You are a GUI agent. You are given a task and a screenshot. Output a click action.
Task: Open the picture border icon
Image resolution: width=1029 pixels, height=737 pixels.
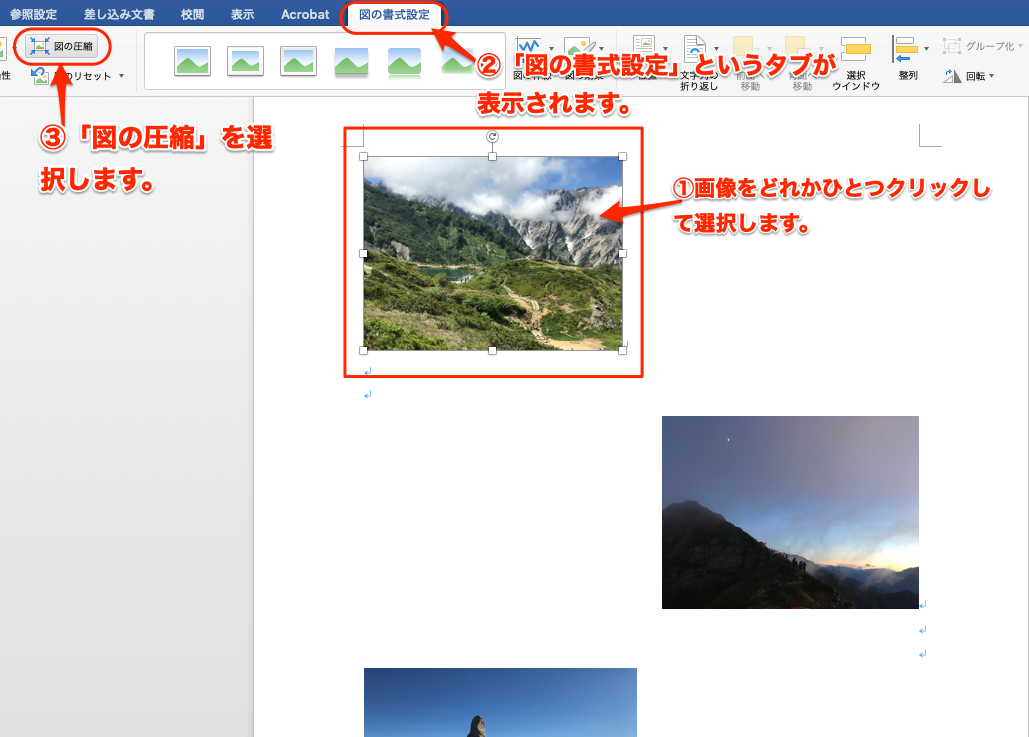pos(528,48)
